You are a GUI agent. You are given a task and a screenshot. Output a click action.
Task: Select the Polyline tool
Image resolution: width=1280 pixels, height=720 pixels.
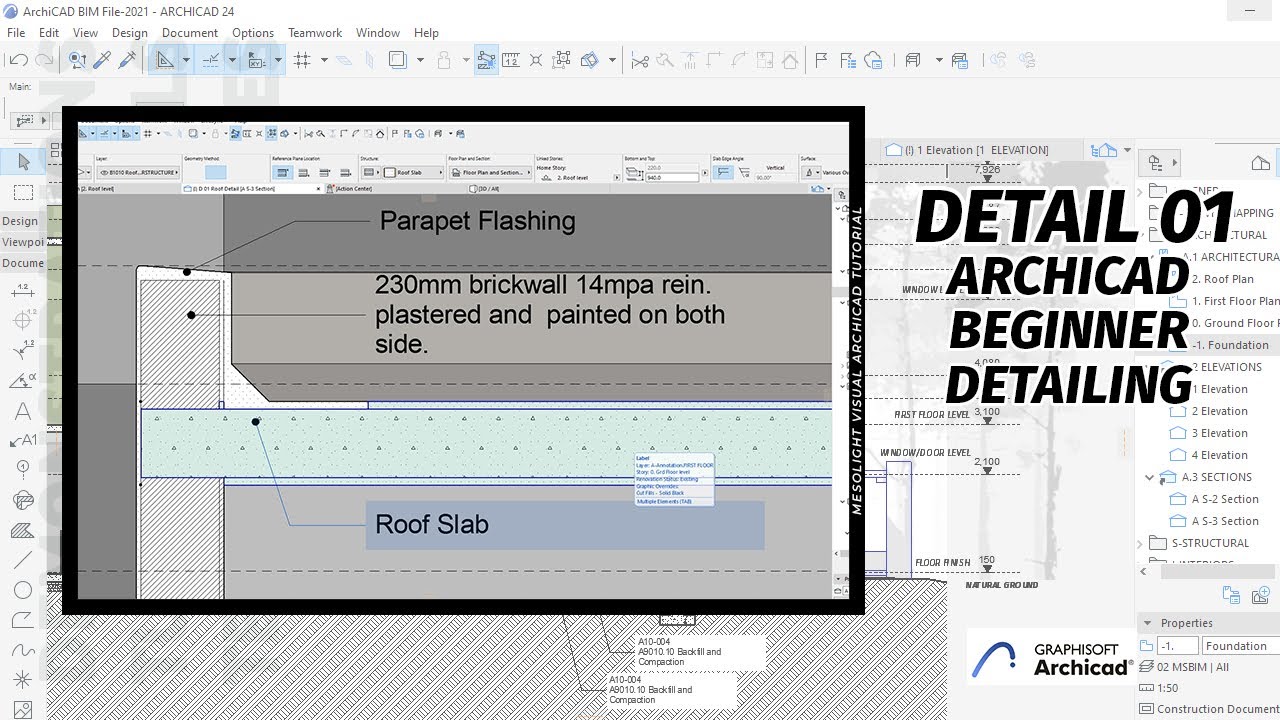pos(22,620)
